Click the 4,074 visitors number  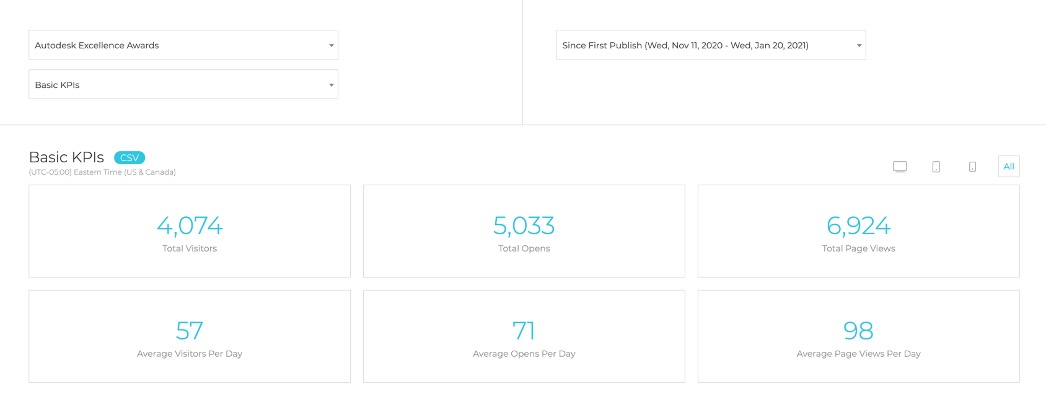189,225
